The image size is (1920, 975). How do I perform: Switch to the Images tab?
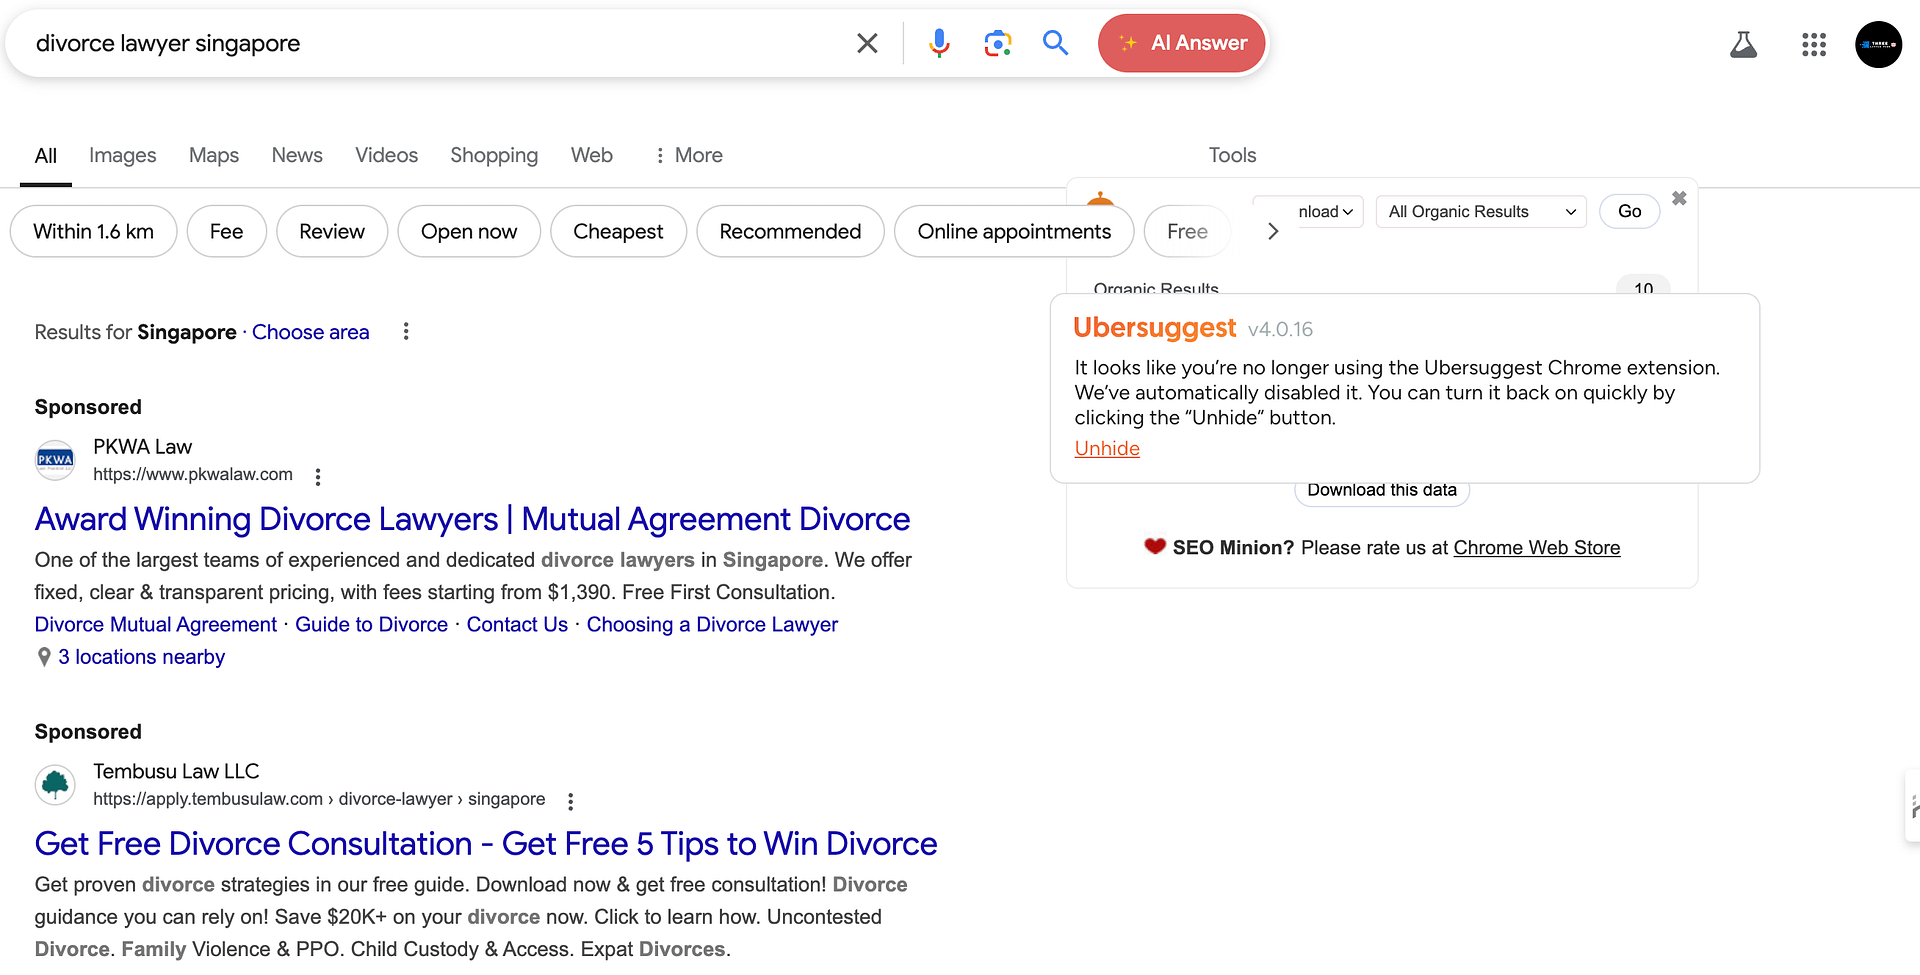click(x=122, y=155)
